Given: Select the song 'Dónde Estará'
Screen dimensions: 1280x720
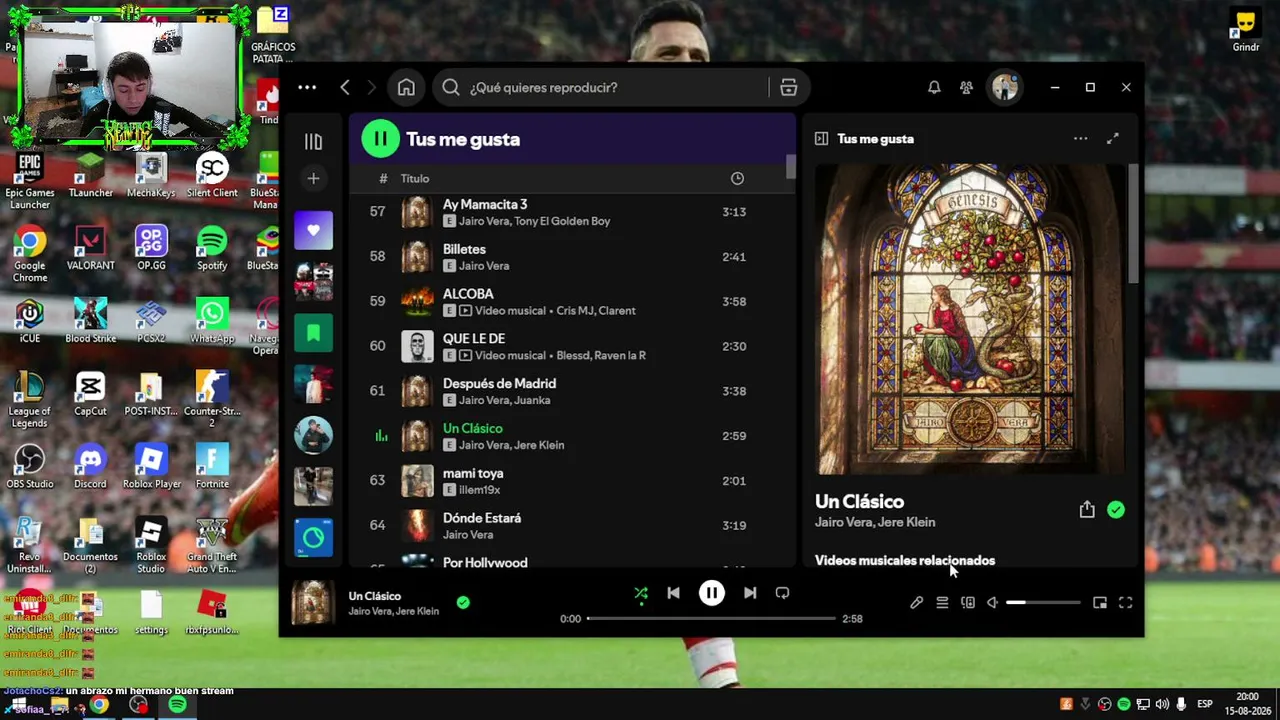Looking at the screenshot, I should point(482,518).
